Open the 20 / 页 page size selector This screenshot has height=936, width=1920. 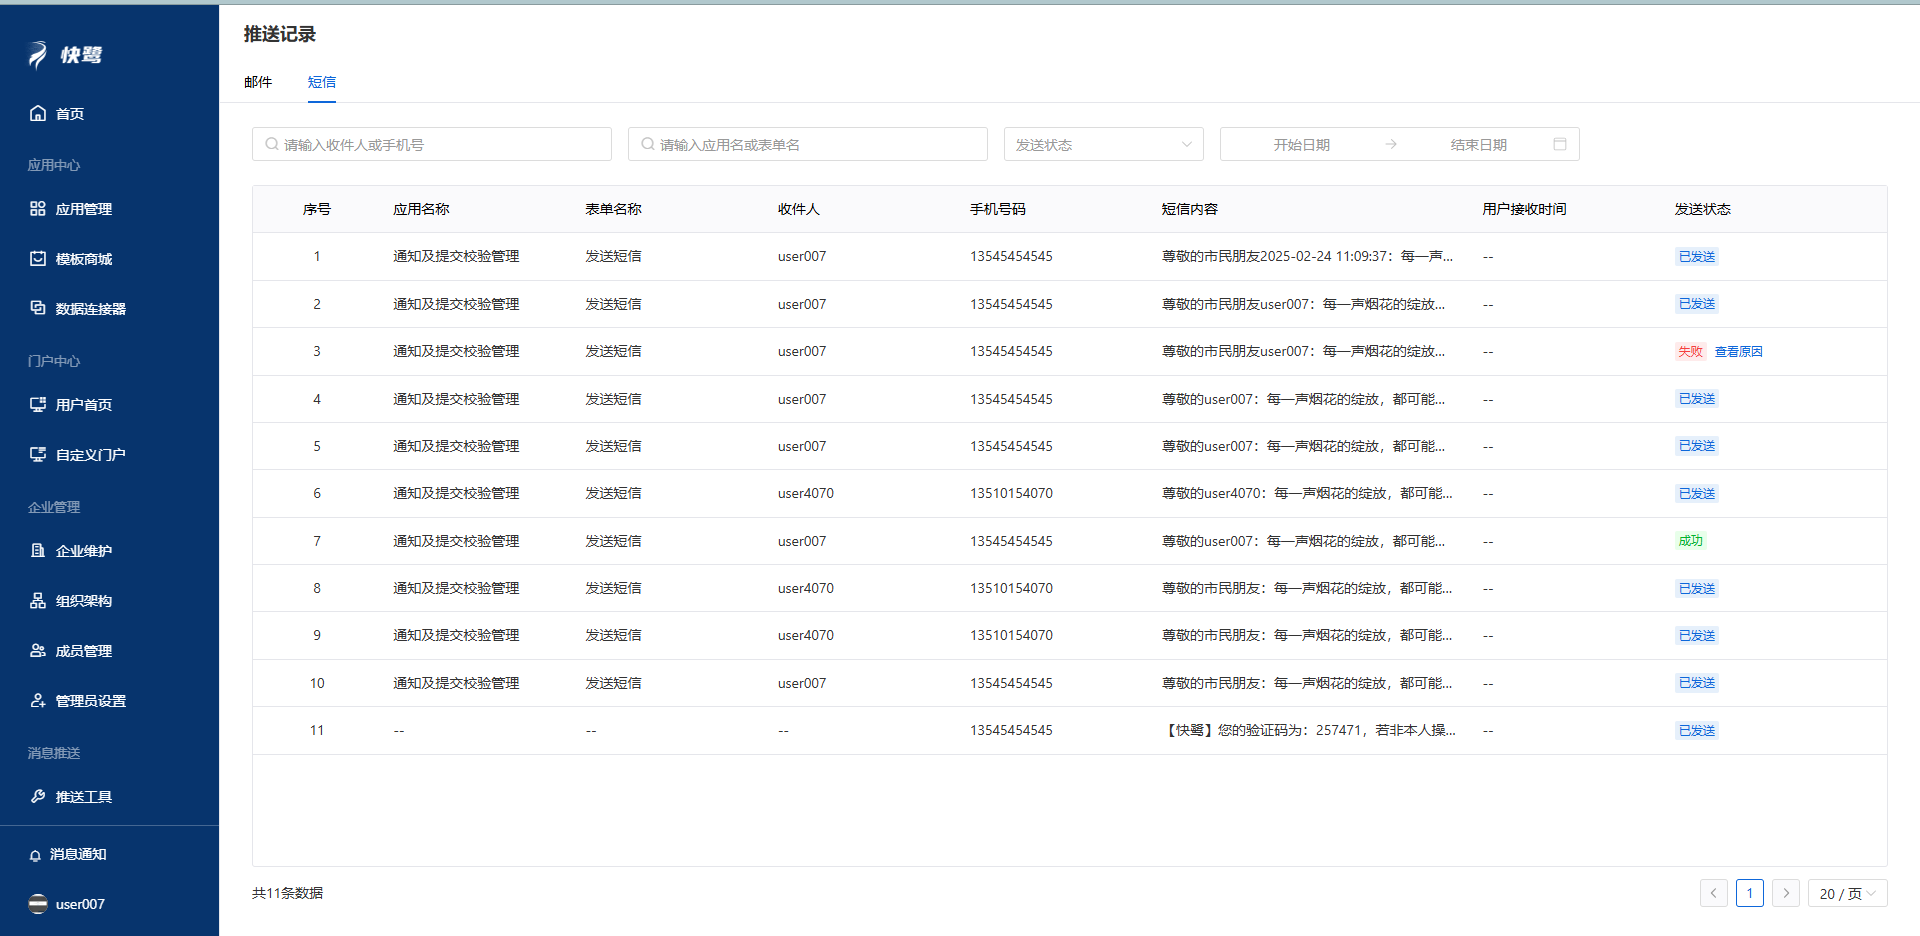pos(1846,893)
